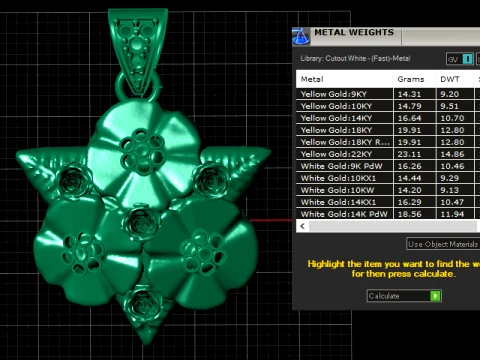
Task: Click the 9.51 DWT cell
Action: click(455, 106)
